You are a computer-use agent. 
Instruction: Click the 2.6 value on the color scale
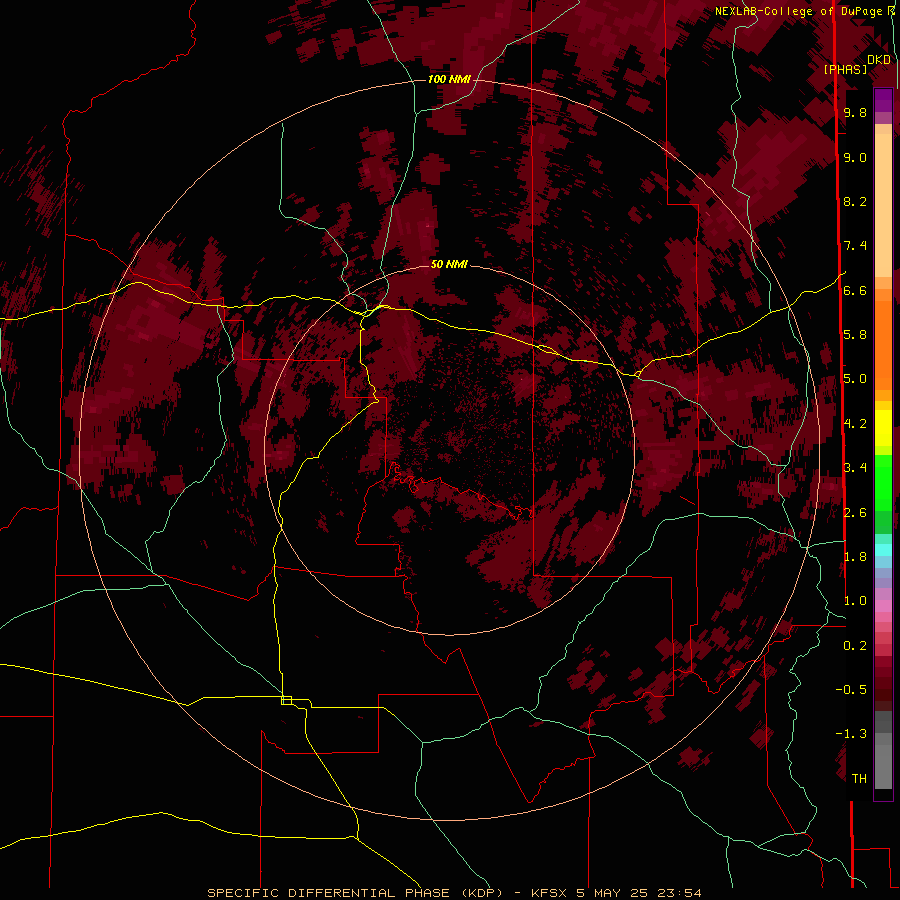coord(855,513)
